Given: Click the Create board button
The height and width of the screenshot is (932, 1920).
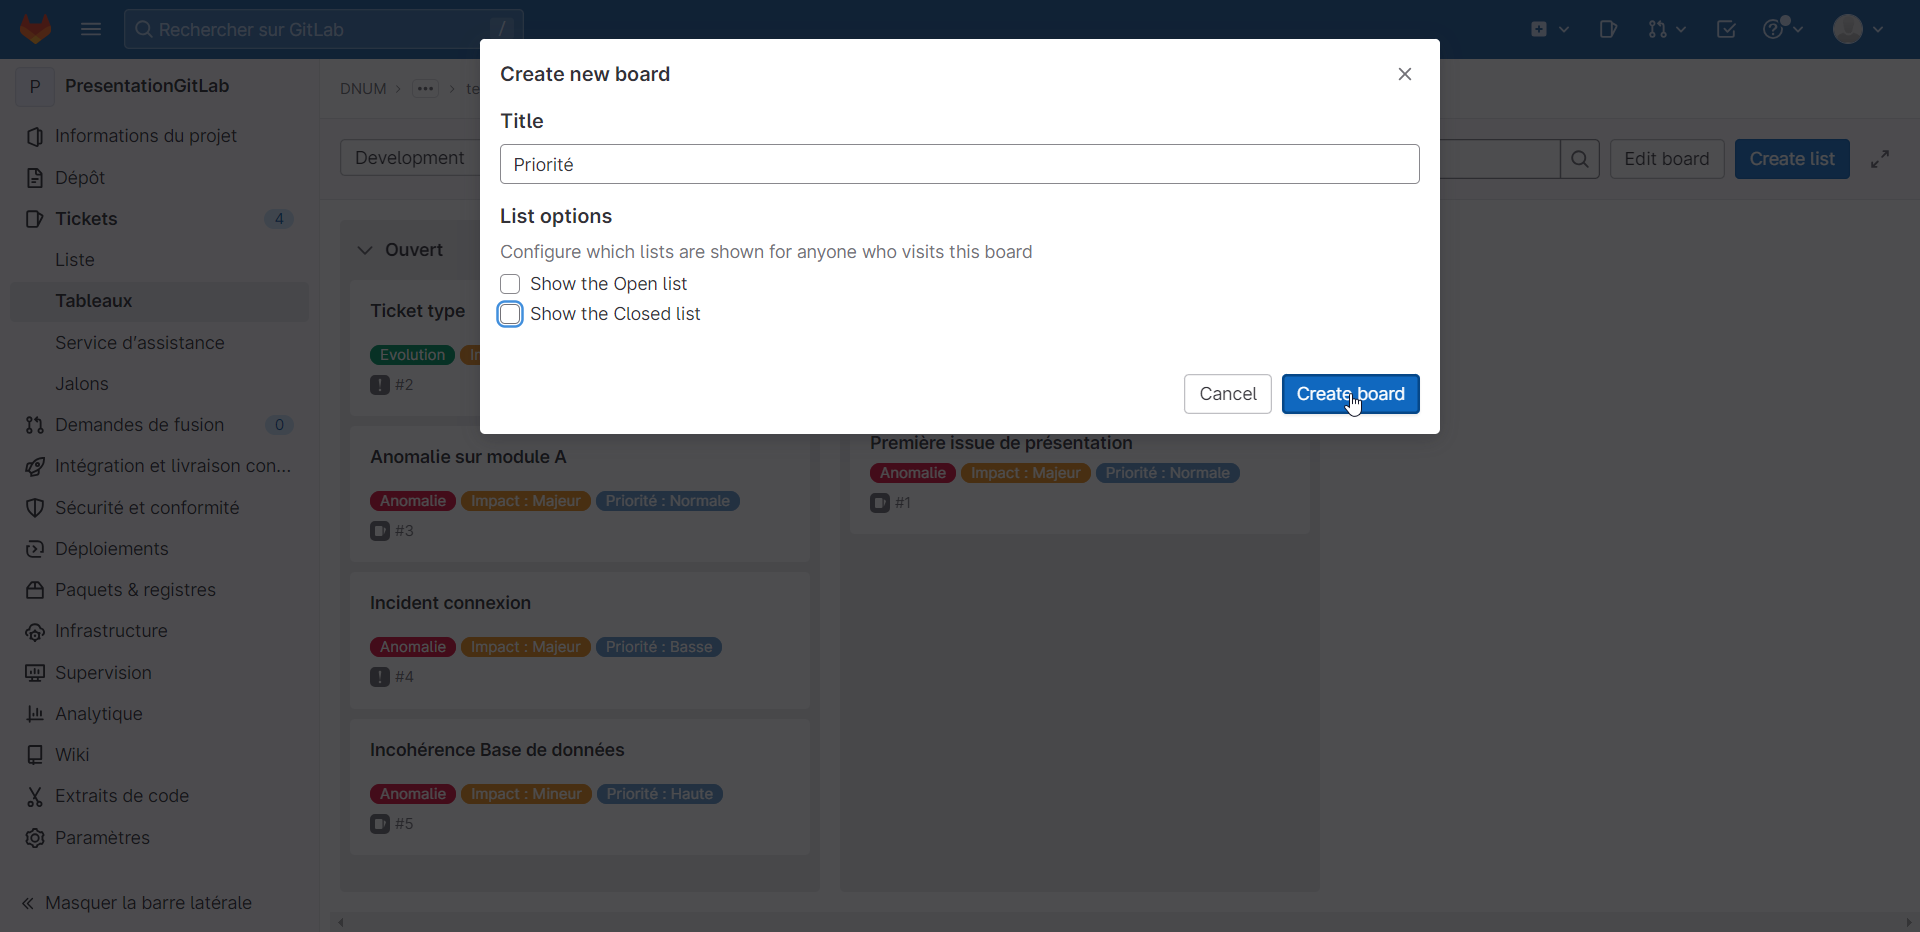Looking at the screenshot, I should [x=1350, y=394].
